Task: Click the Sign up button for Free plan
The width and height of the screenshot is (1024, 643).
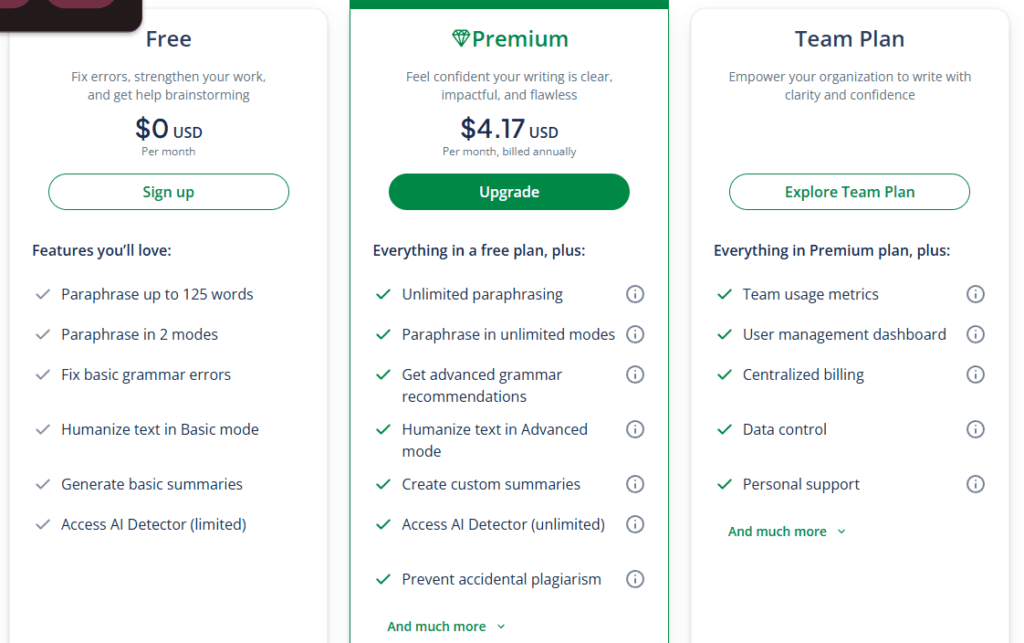Action: [x=168, y=191]
